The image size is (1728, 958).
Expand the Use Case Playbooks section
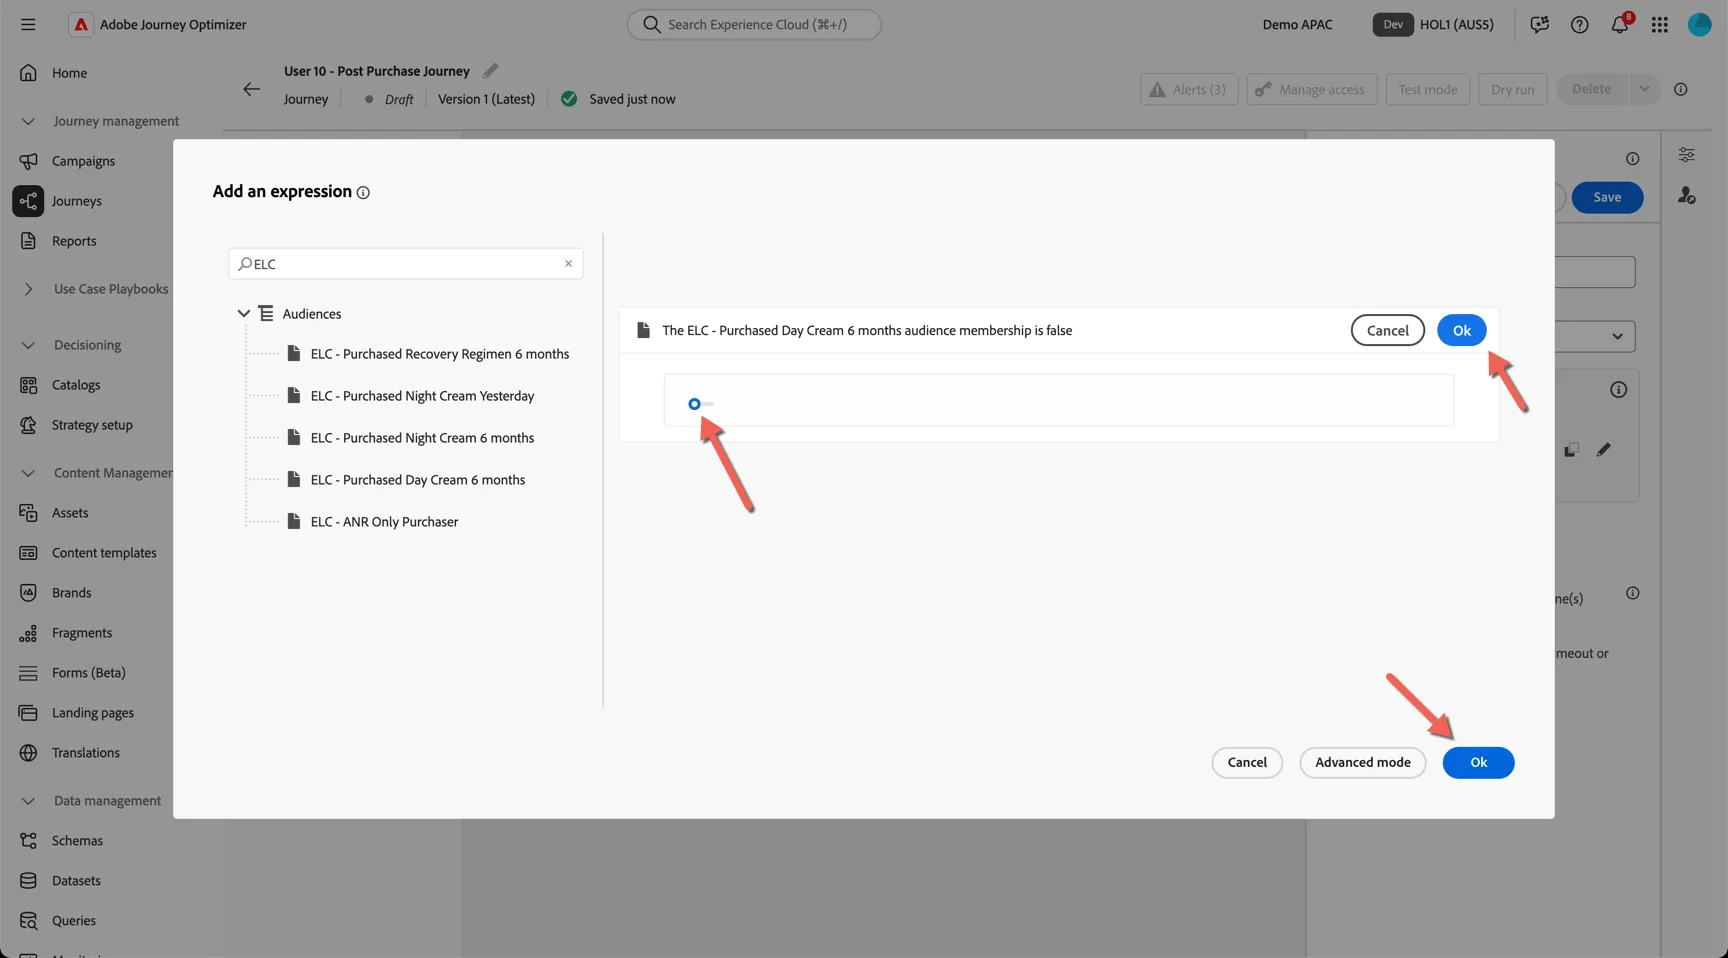28,289
